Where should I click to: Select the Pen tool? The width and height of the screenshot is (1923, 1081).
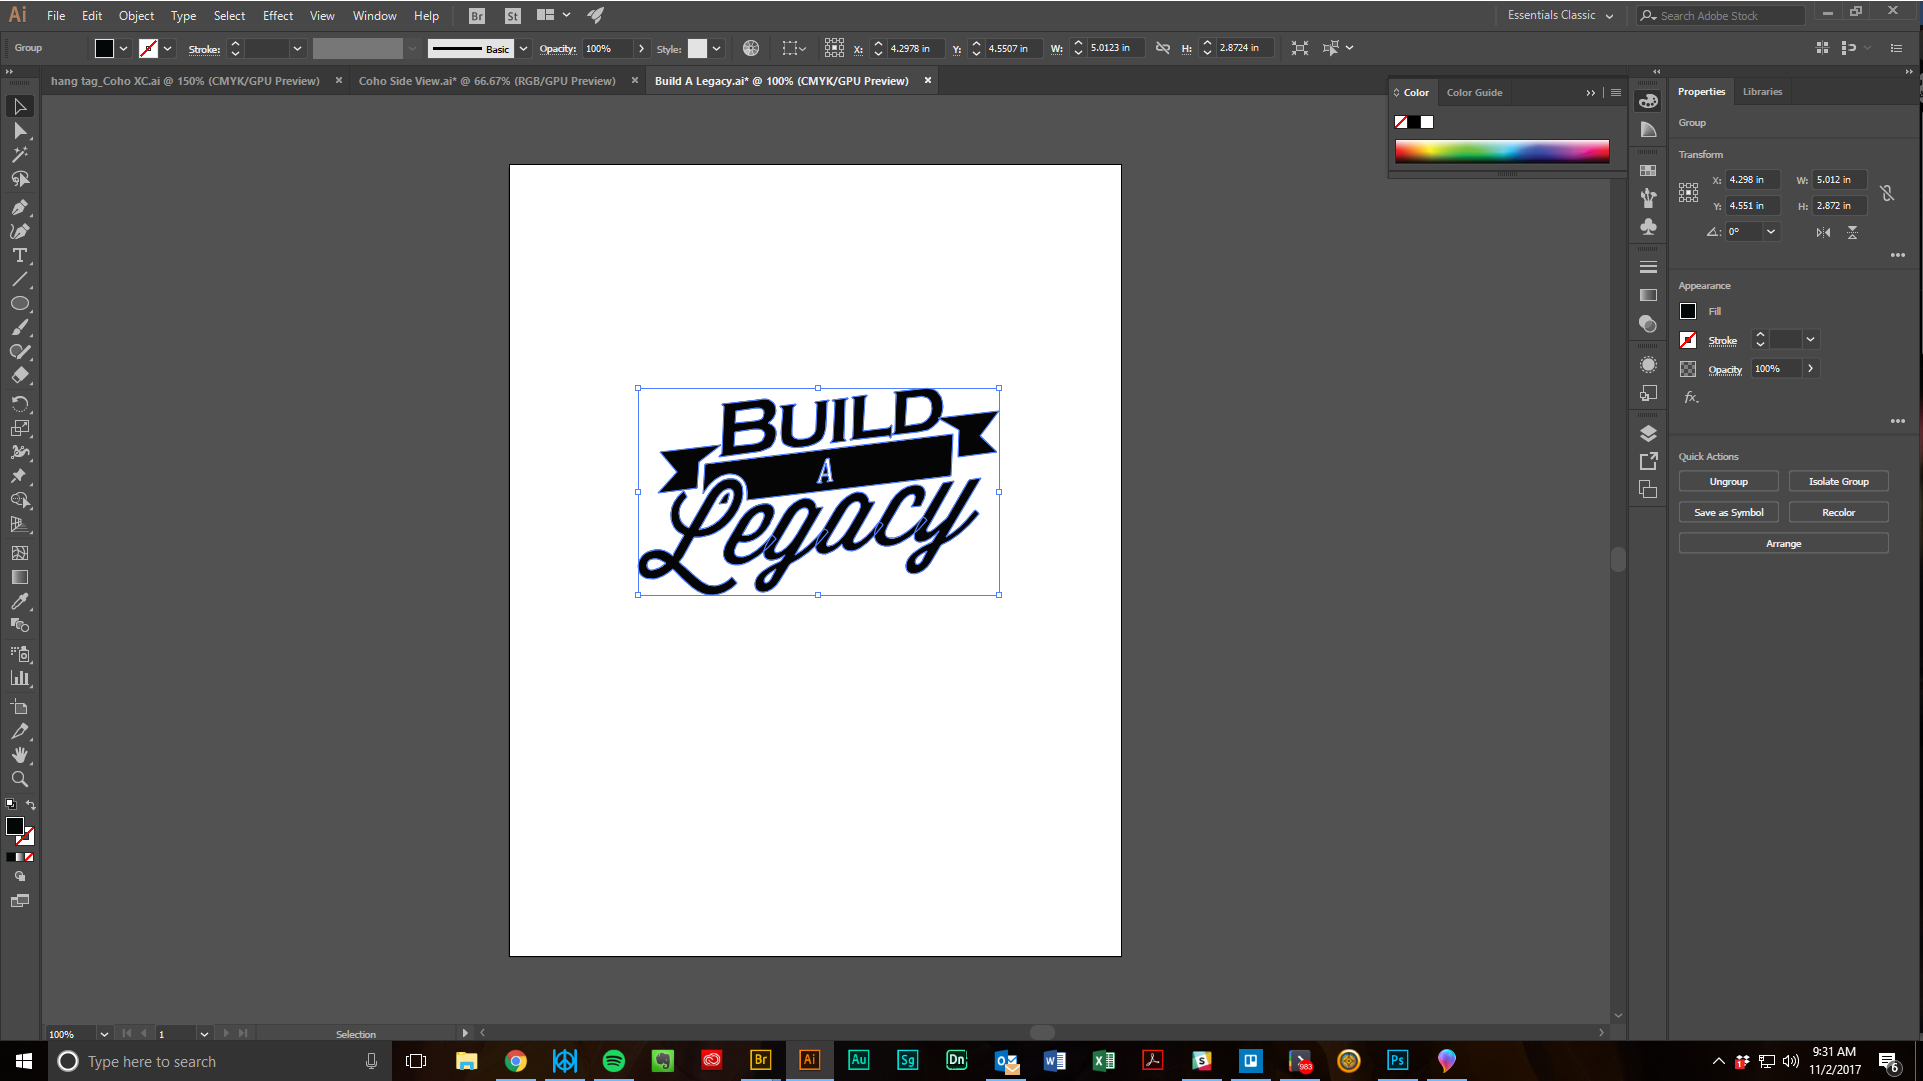pyautogui.click(x=19, y=207)
